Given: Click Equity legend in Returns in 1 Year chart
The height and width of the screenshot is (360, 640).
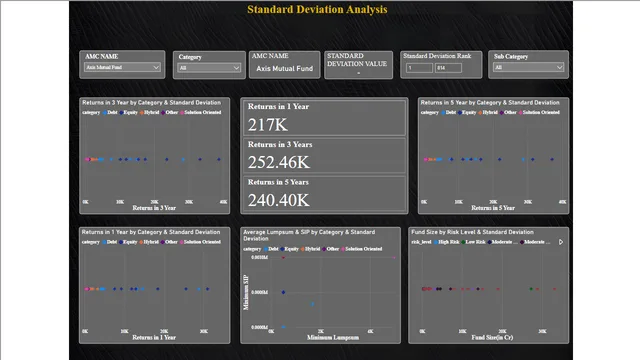Looking at the screenshot, I should [128, 242].
